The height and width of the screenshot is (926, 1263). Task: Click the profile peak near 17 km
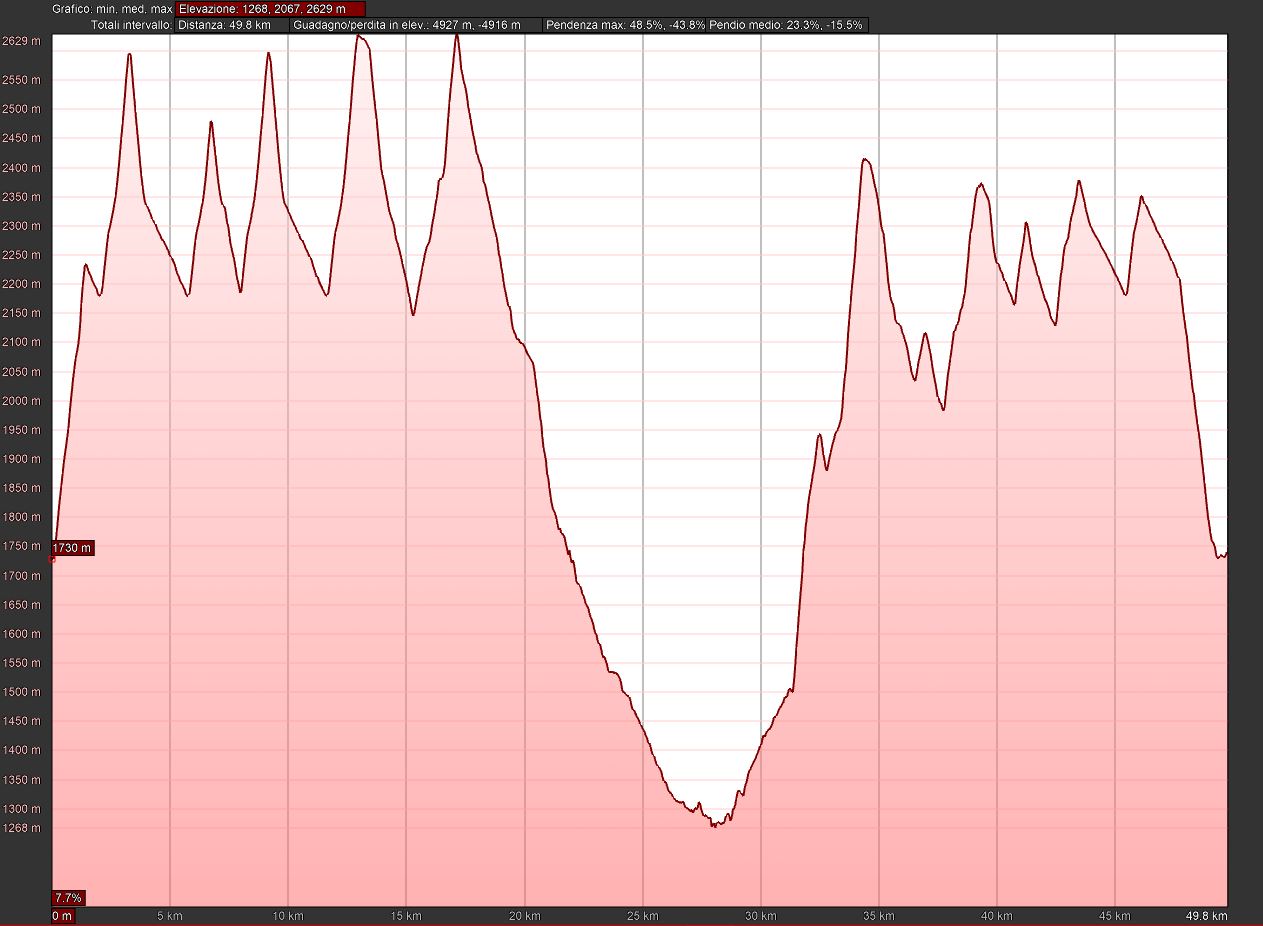pyautogui.click(x=456, y=36)
